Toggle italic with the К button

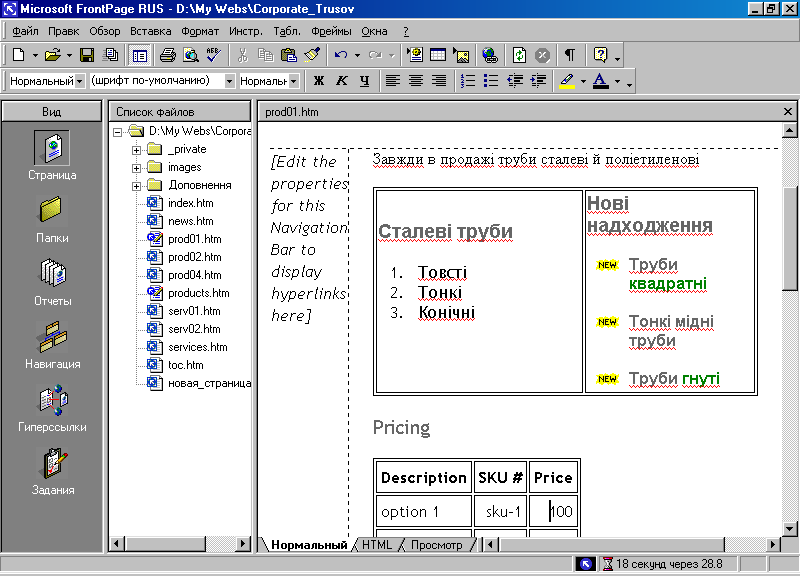click(x=341, y=81)
